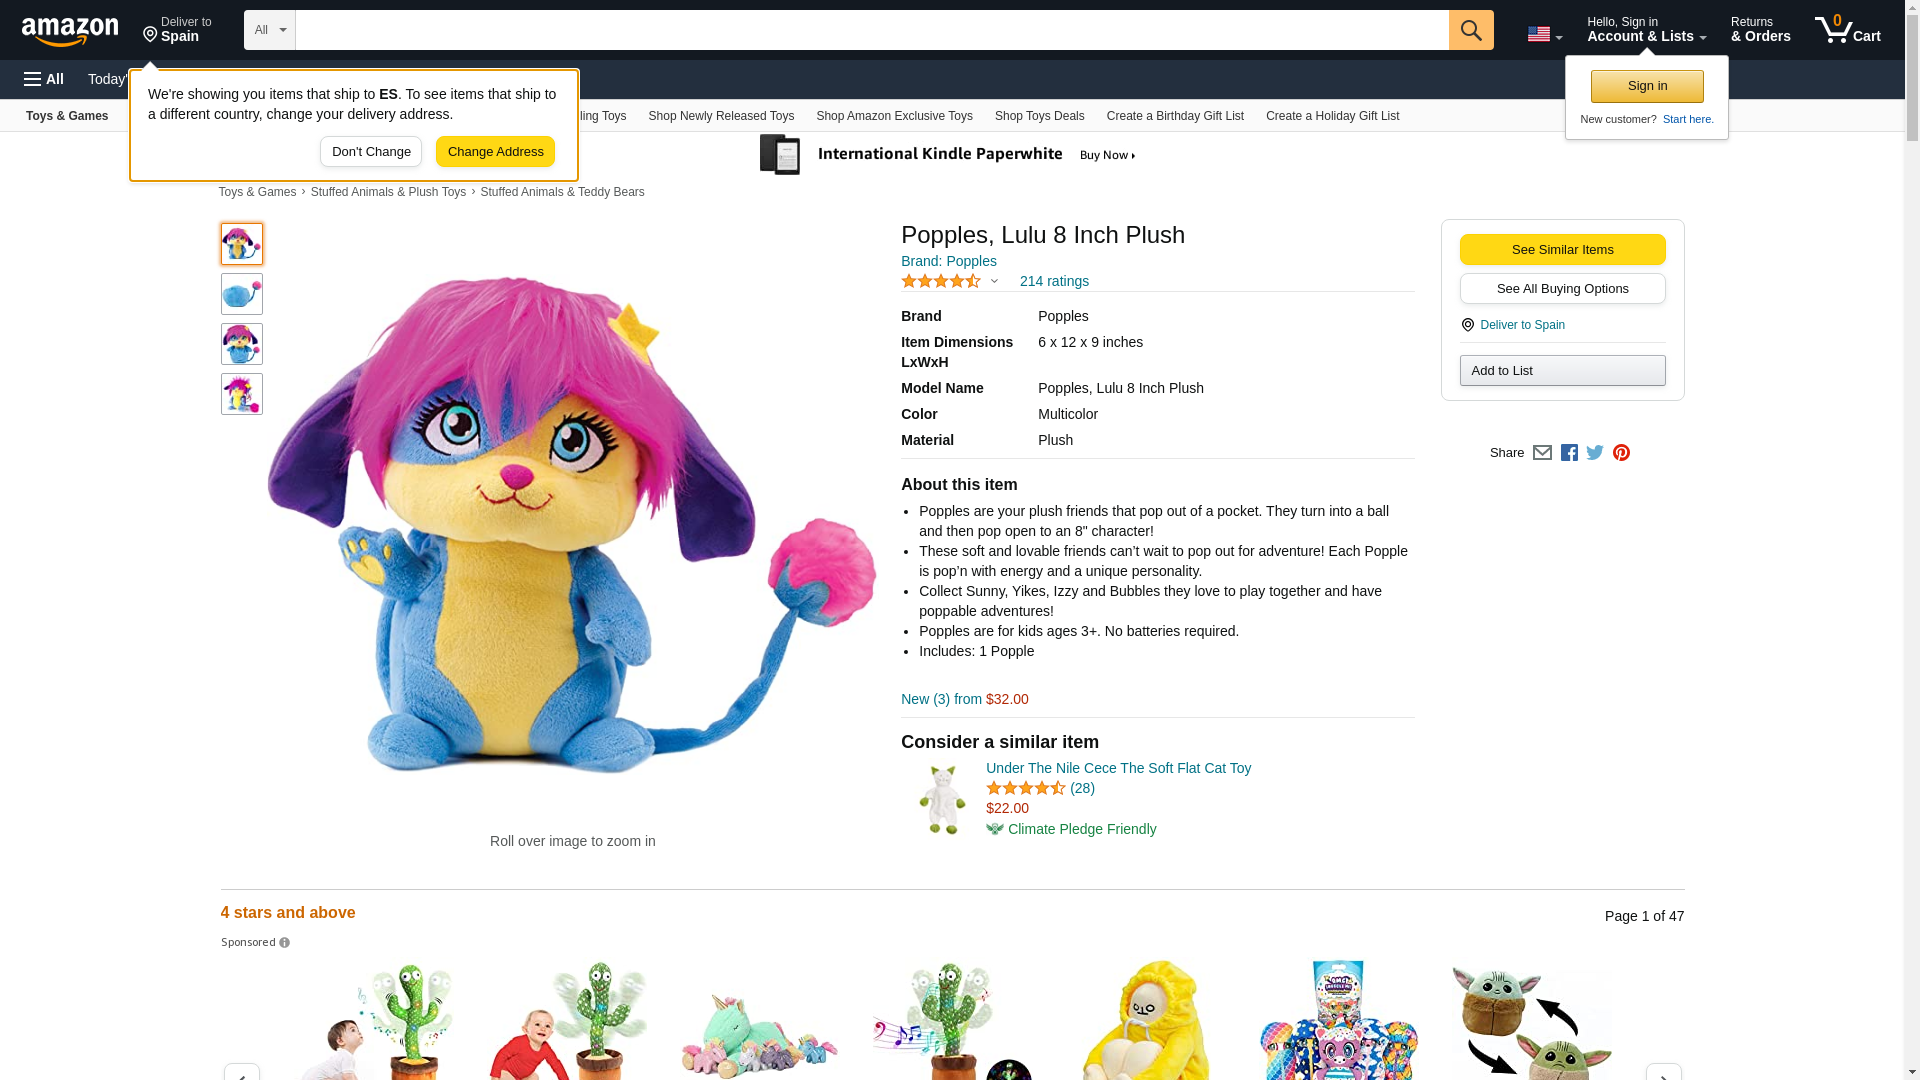1920x1080 pixels.
Task: Click the search magnifier button
Action: coord(1470,30)
